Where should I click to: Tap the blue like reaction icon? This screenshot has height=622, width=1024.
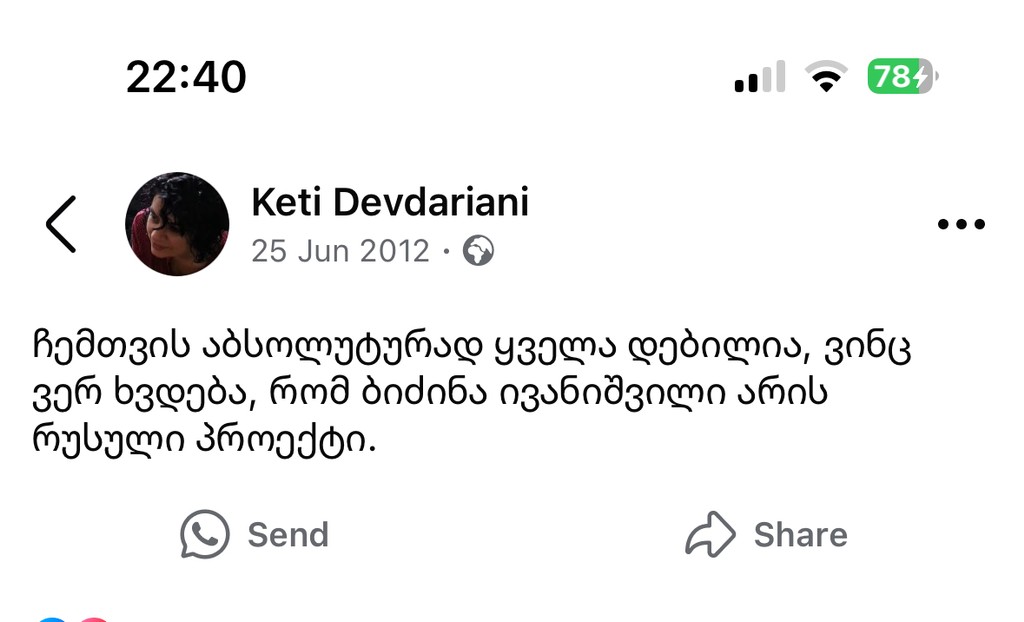coord(52,618)
